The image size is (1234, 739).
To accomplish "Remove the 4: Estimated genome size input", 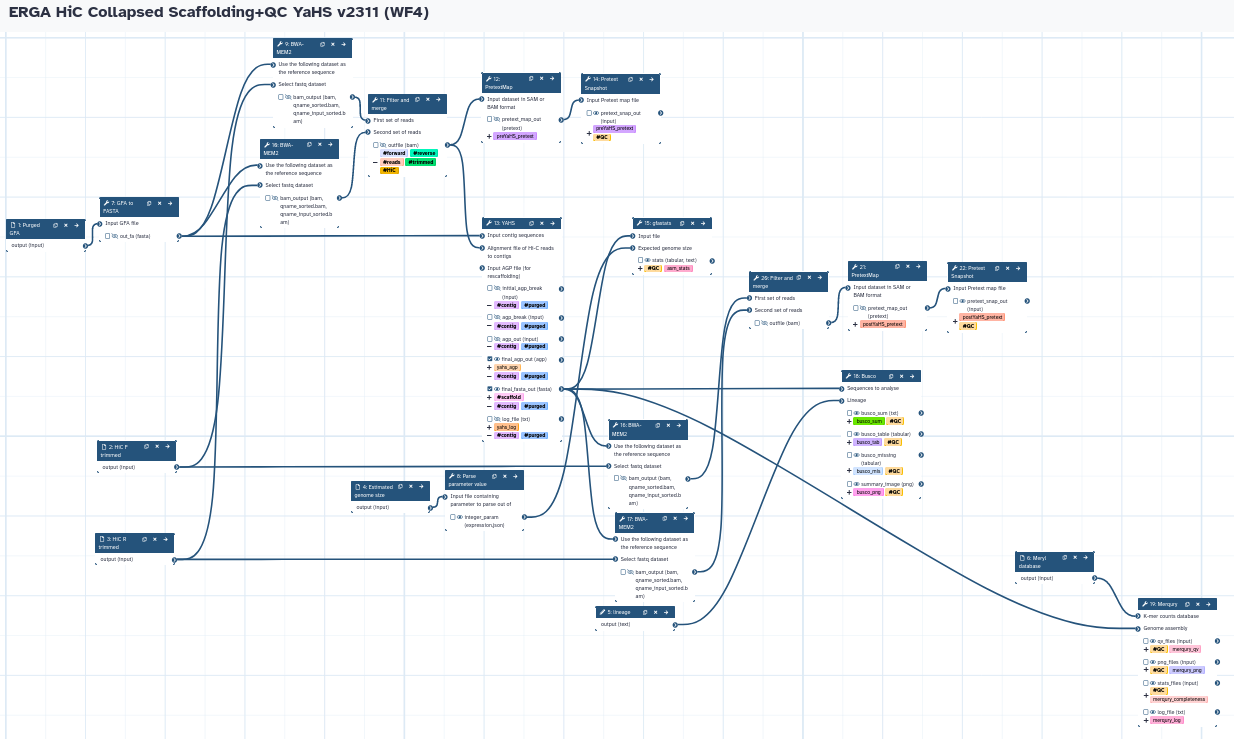I will coord(409,486).
